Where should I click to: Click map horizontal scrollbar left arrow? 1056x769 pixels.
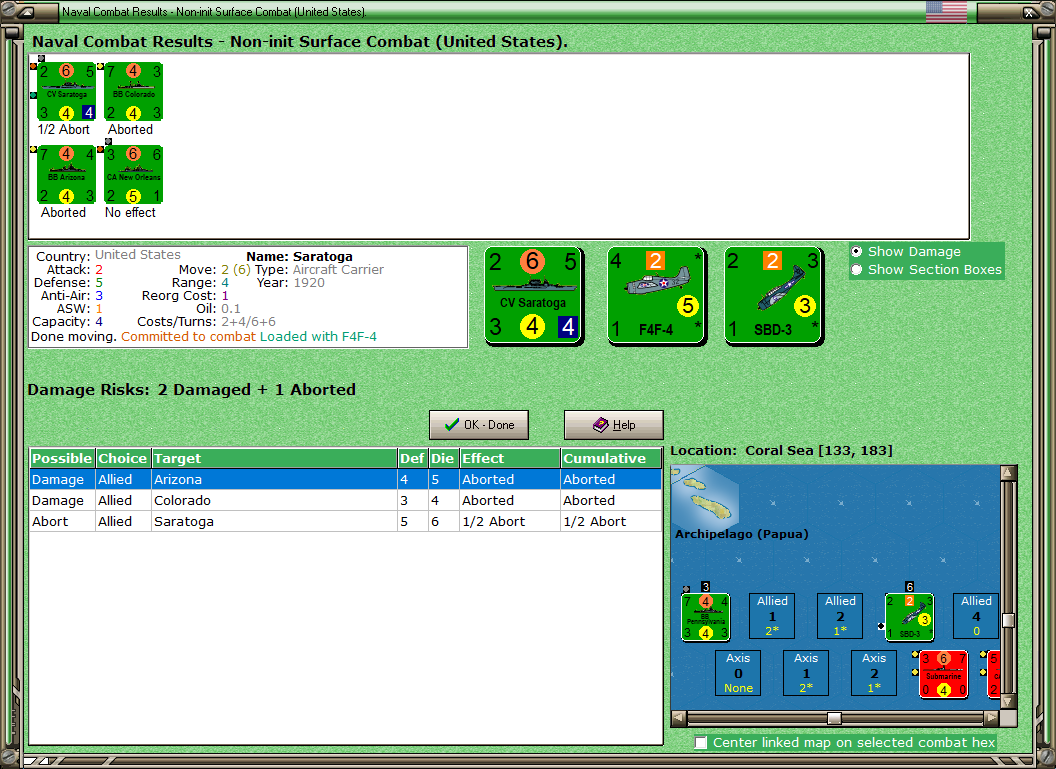(x=679, y=718)
